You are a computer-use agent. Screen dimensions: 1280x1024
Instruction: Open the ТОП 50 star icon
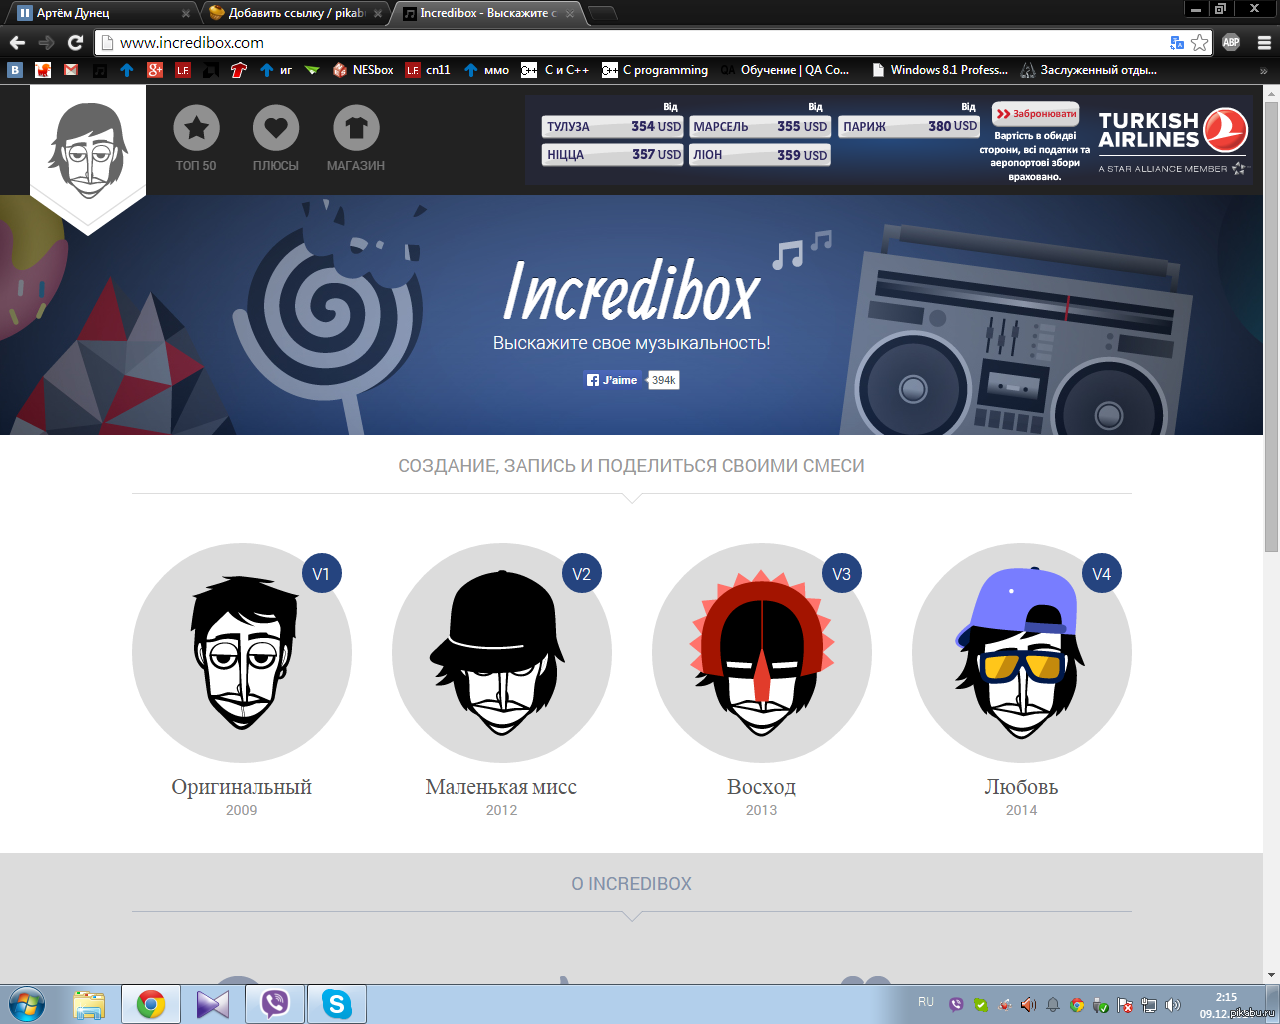(196, 128)
